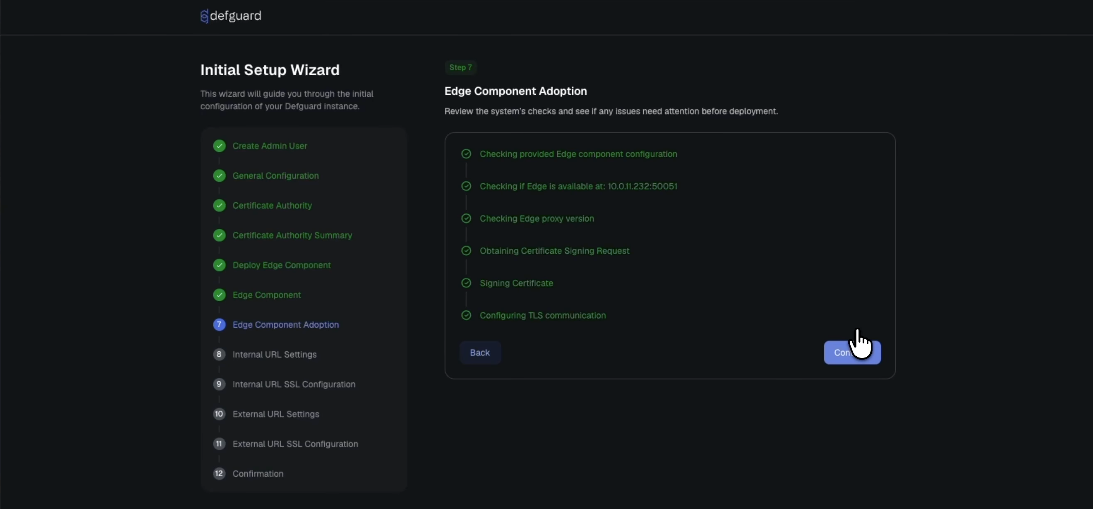Click the step 12 Confirmation number circle
Viewport: 1093px width, 509px height.
click(219, 473)
